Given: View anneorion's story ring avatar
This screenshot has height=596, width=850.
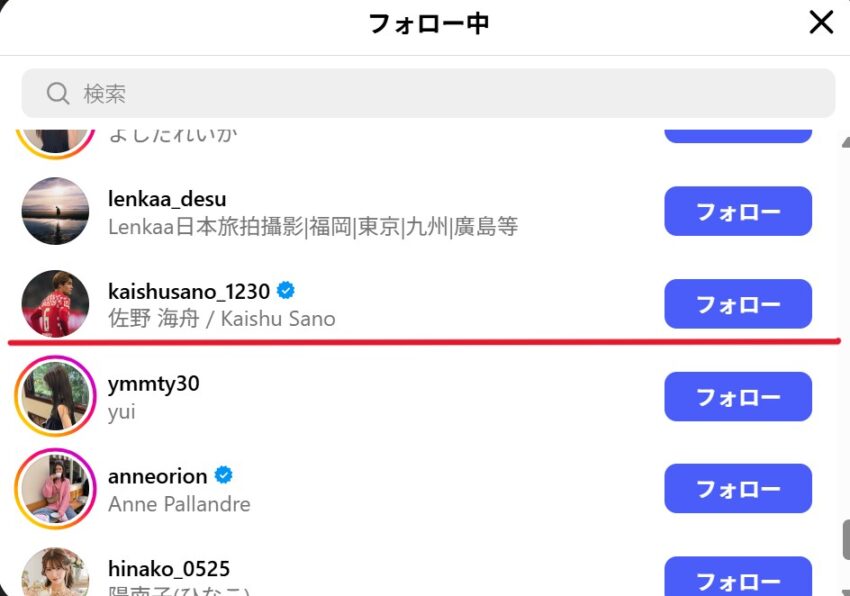Looking at the screenshot, I should point(55,489).
